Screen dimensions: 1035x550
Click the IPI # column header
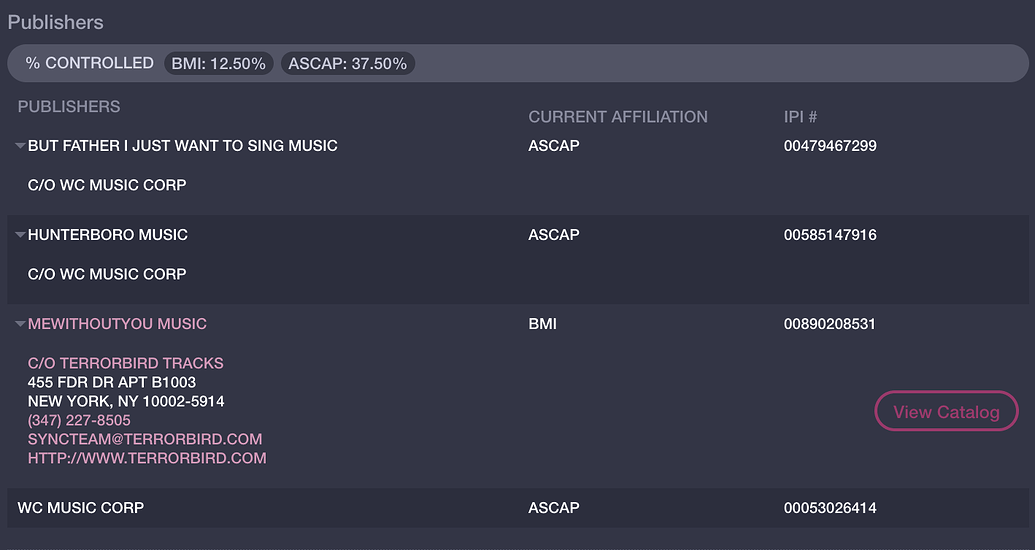pos(802,117)
